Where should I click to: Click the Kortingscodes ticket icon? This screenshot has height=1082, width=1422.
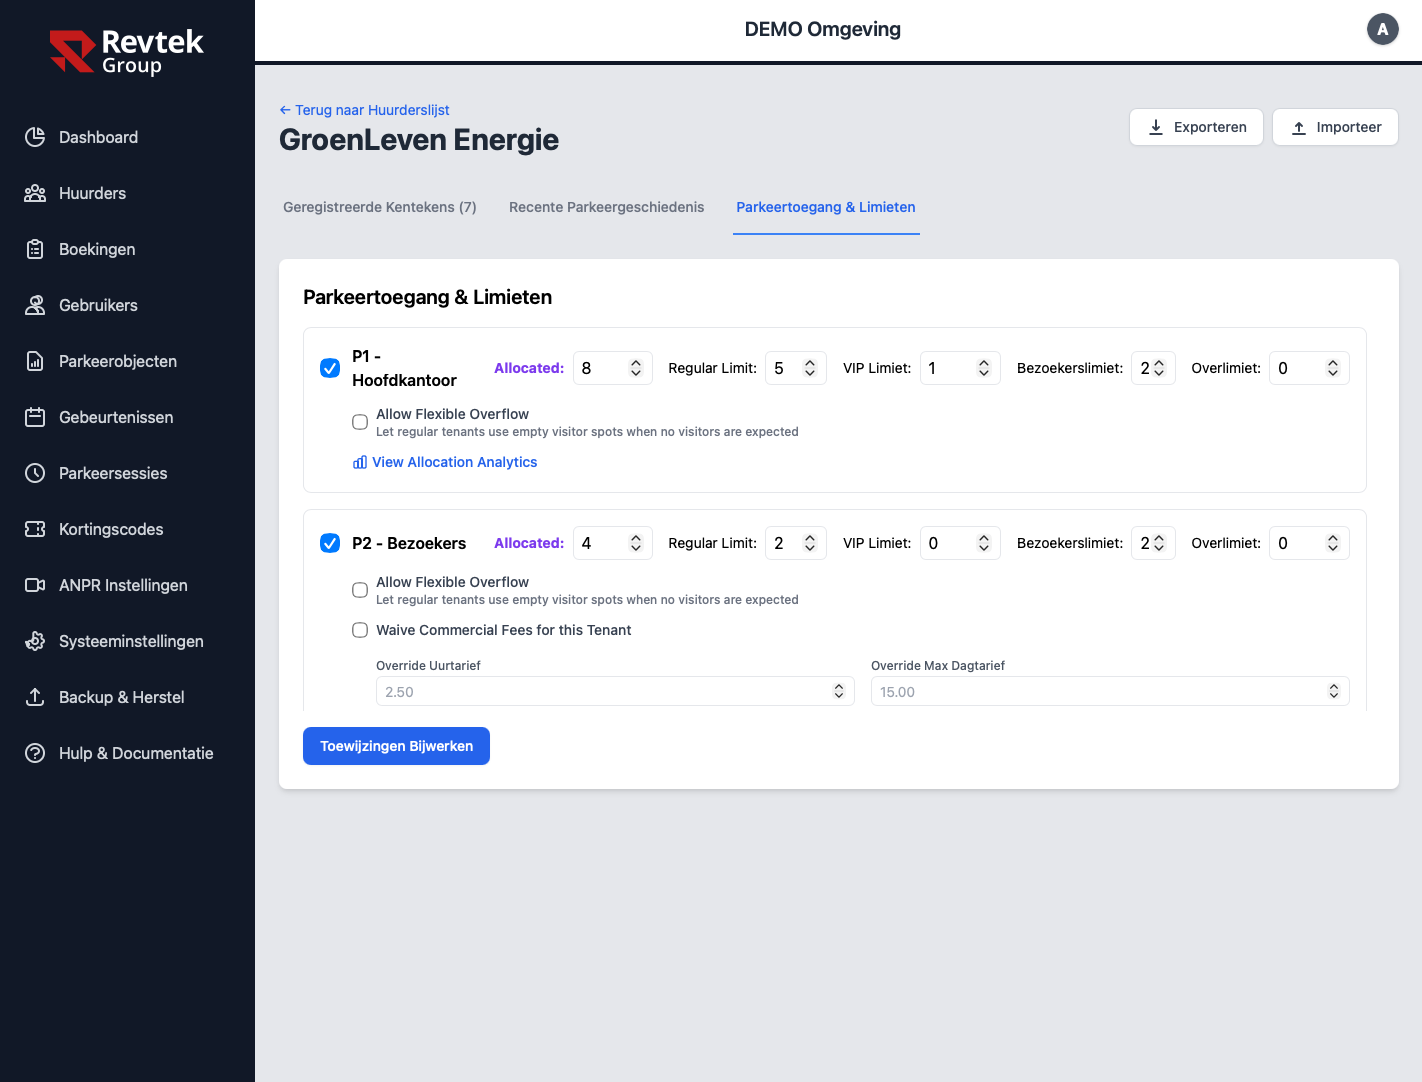tap(35, 529)
